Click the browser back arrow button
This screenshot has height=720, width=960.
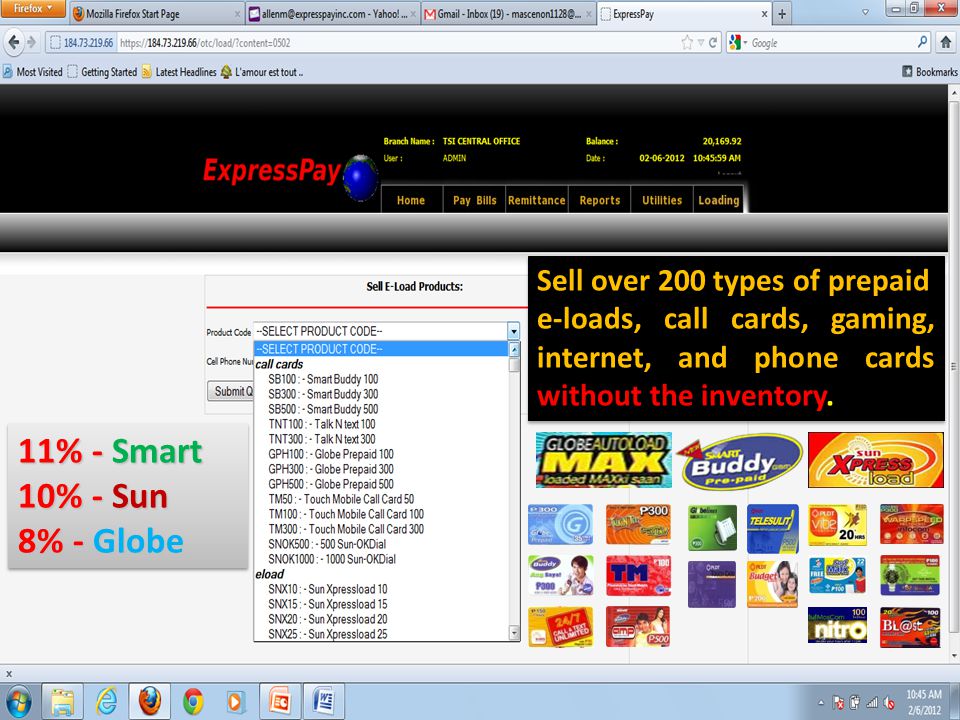(14, 42)
